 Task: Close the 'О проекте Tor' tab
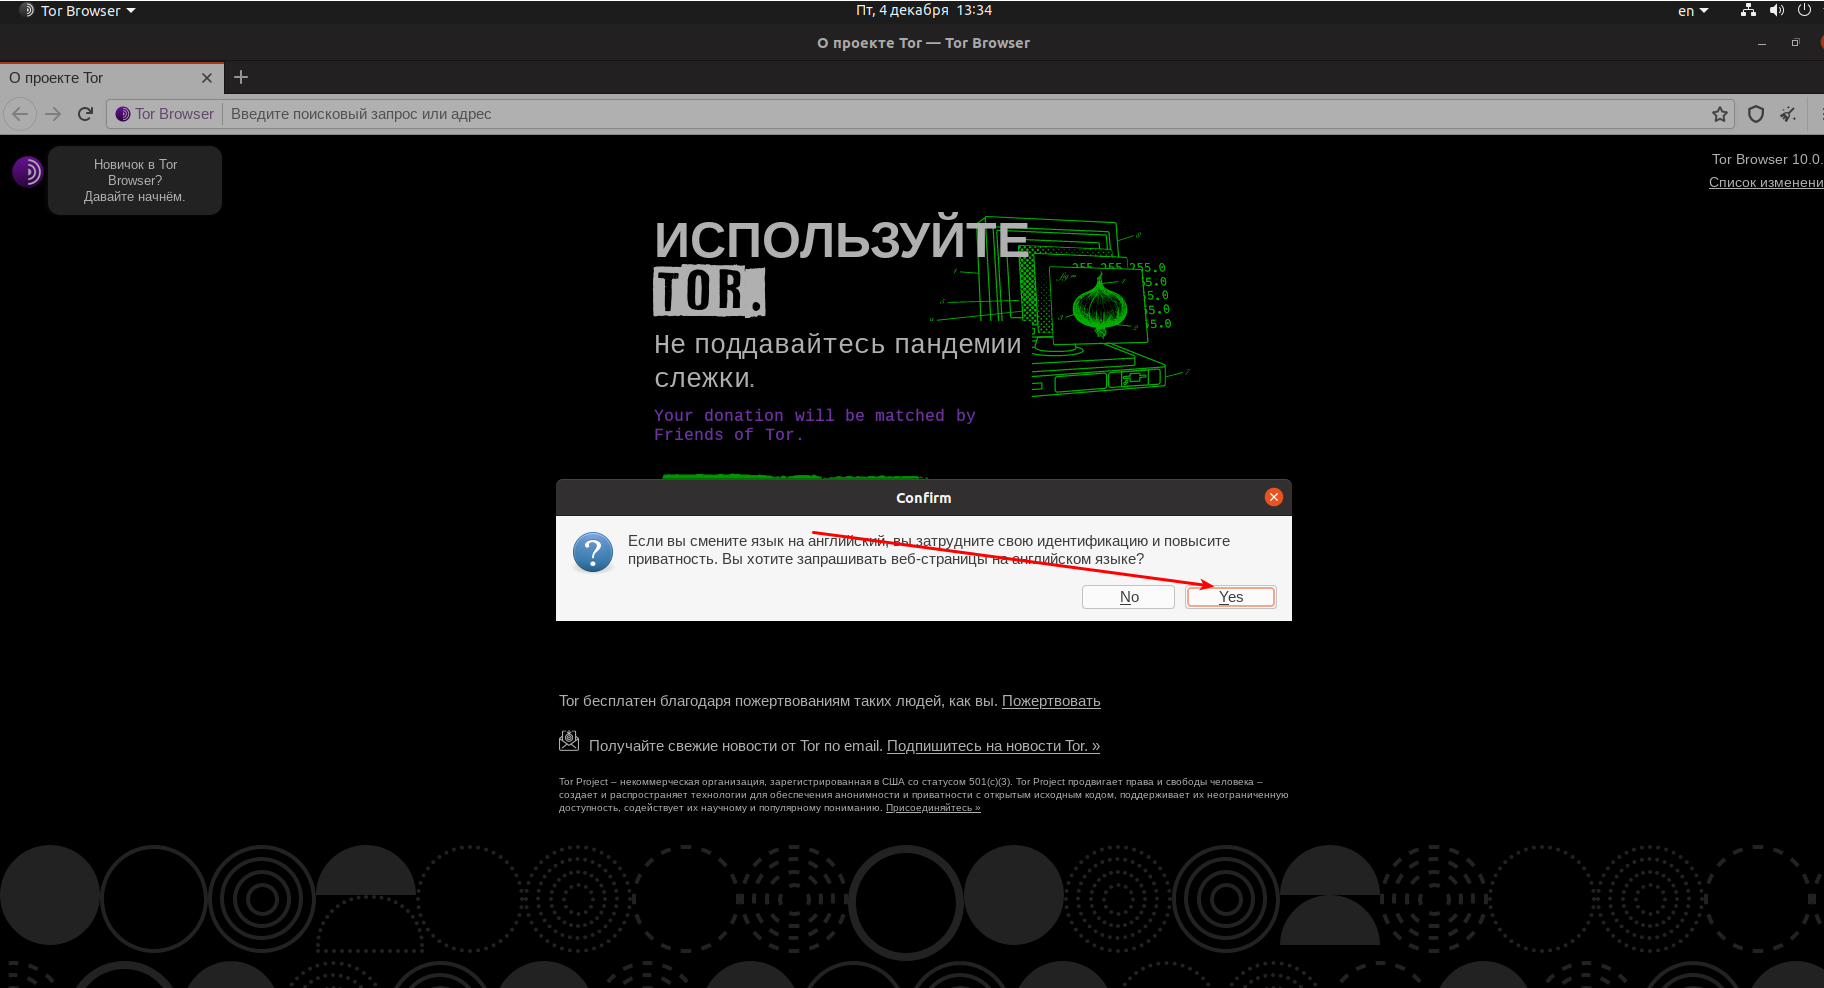[207, 78]
